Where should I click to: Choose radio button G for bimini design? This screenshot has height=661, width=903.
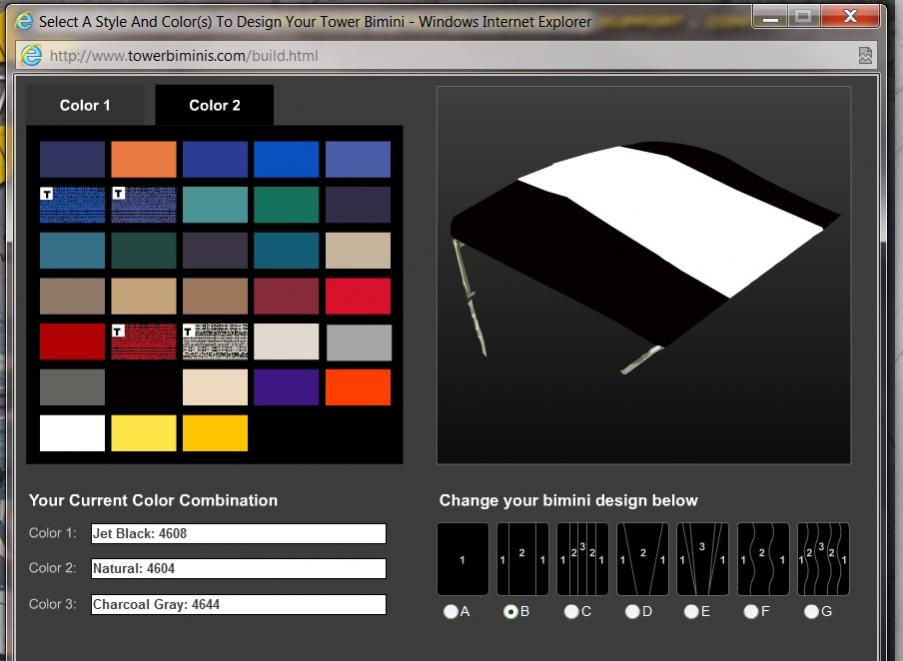(811, 611)
